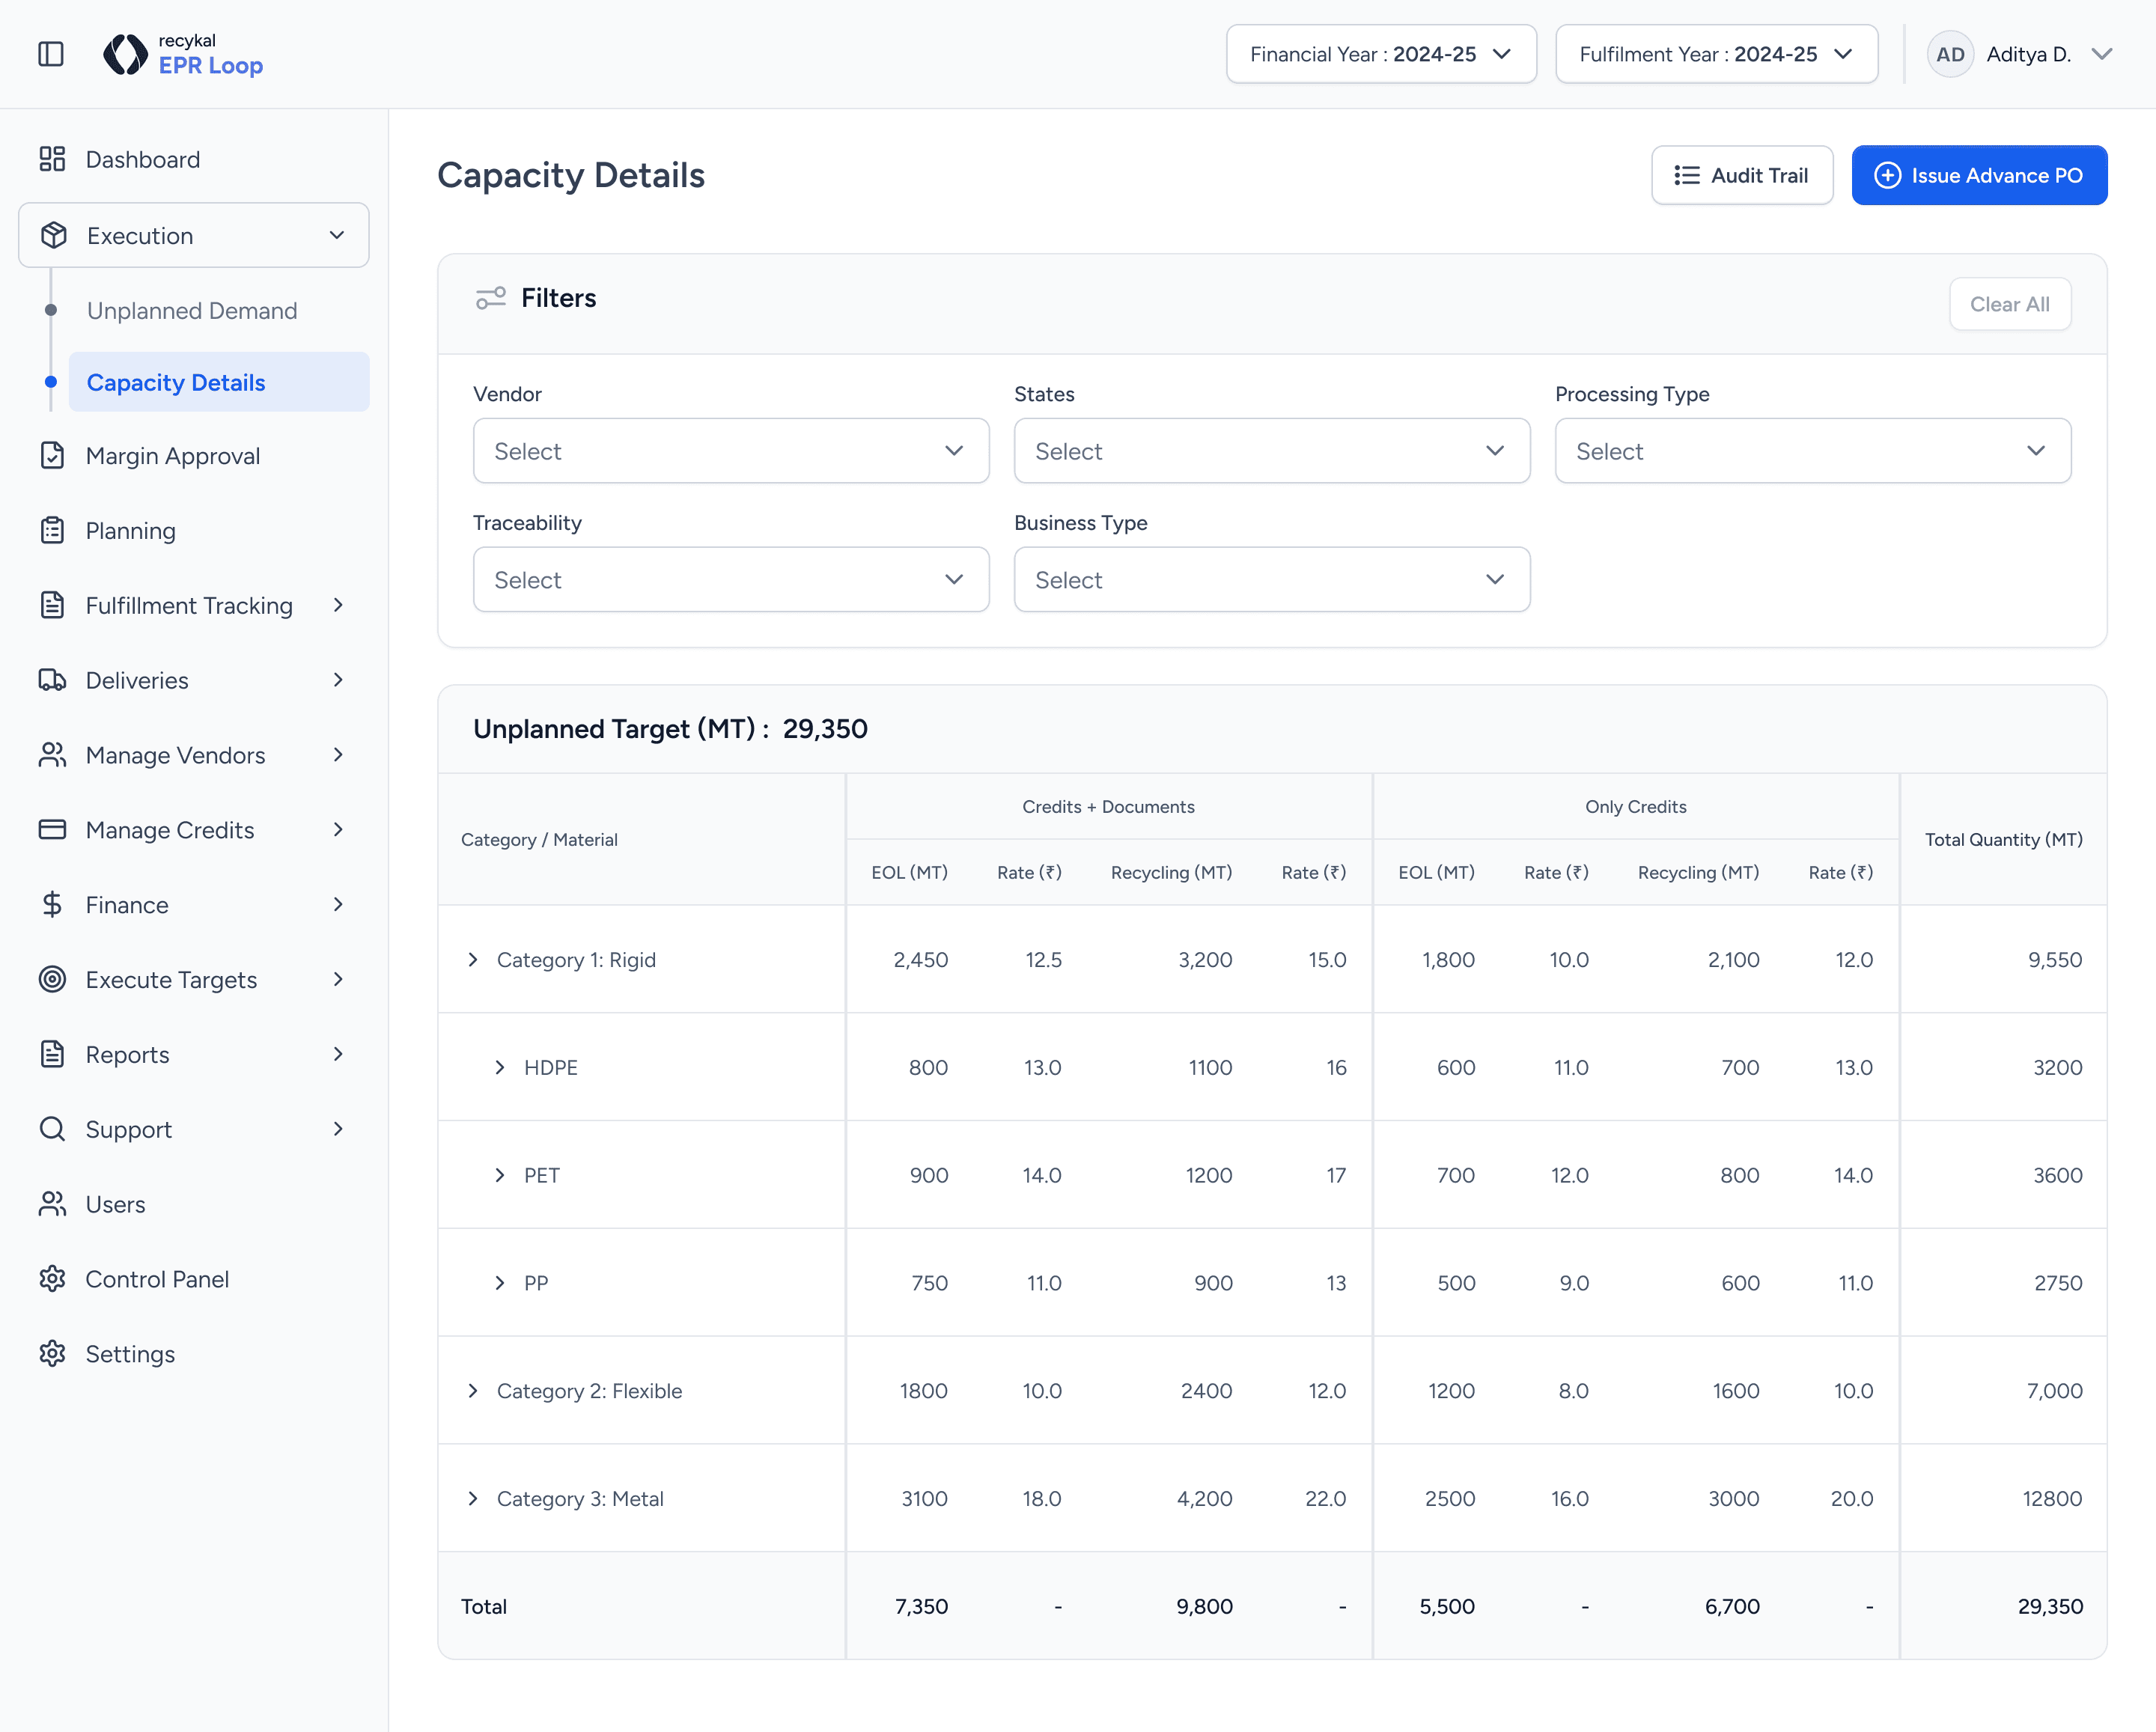Click the recykal EPR Loop logo
The image size is (2156, 1732).
tap(183, 54)
